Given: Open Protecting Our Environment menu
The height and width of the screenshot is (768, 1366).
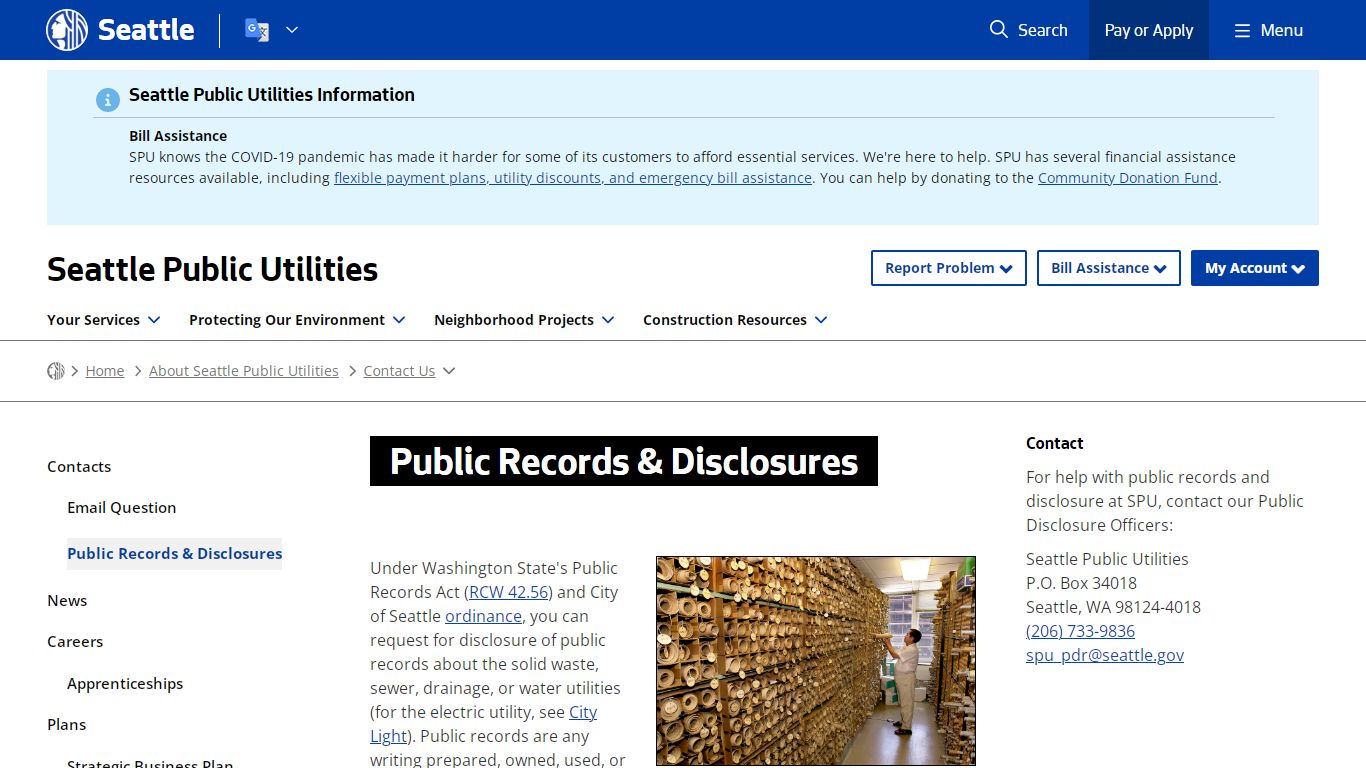Looking at the screenshot, I should (x=297, y=320).
